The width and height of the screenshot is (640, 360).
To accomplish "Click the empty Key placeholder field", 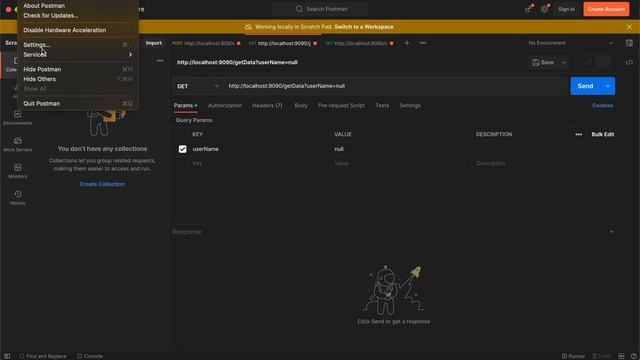I will (x=259, y=163).
